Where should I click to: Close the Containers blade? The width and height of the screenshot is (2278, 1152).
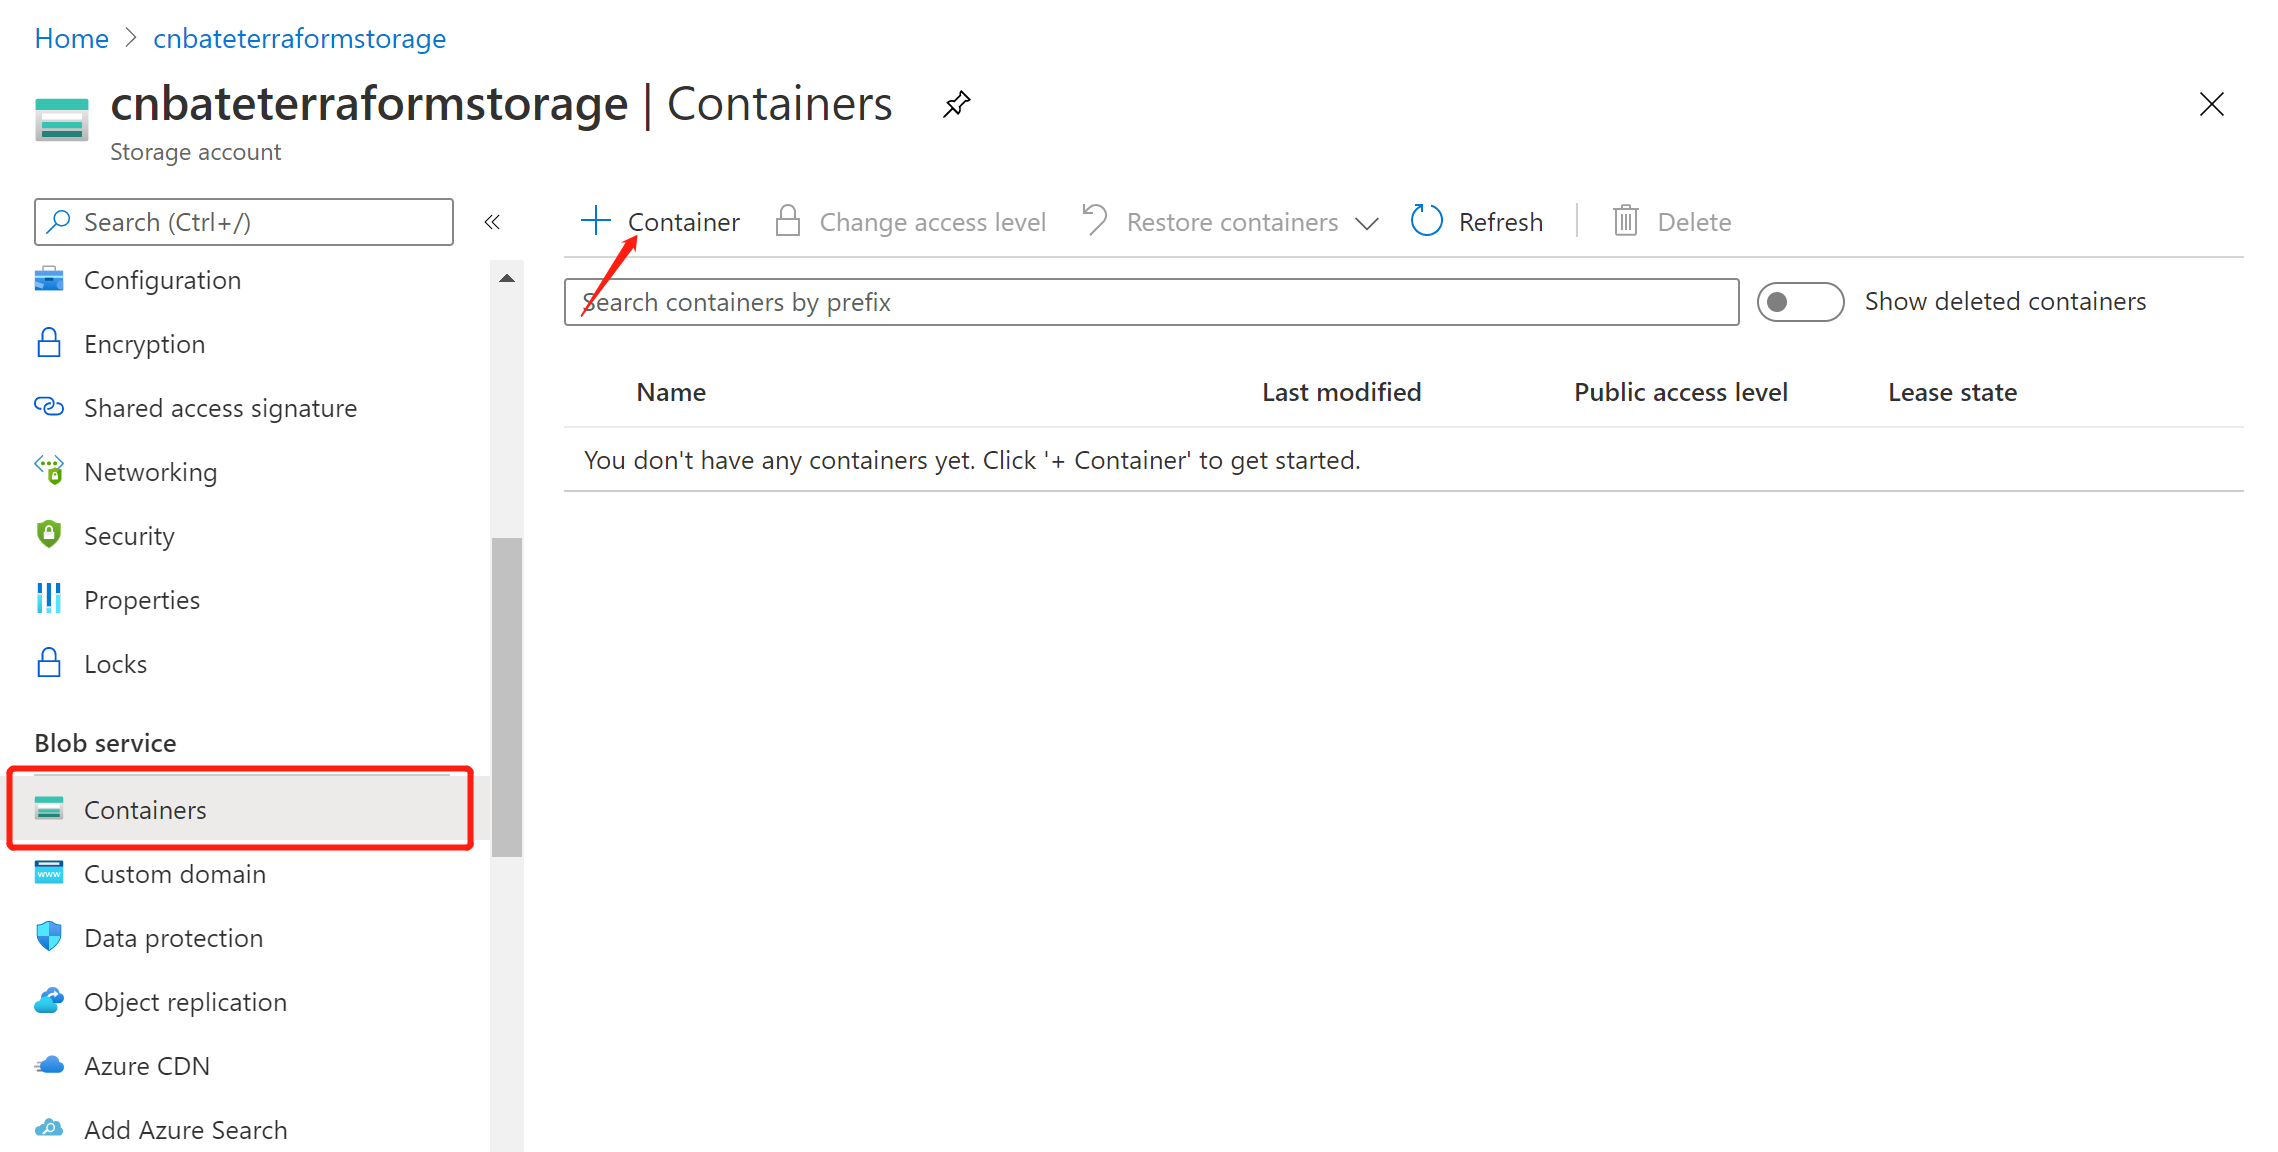(x=2212, y=104)
